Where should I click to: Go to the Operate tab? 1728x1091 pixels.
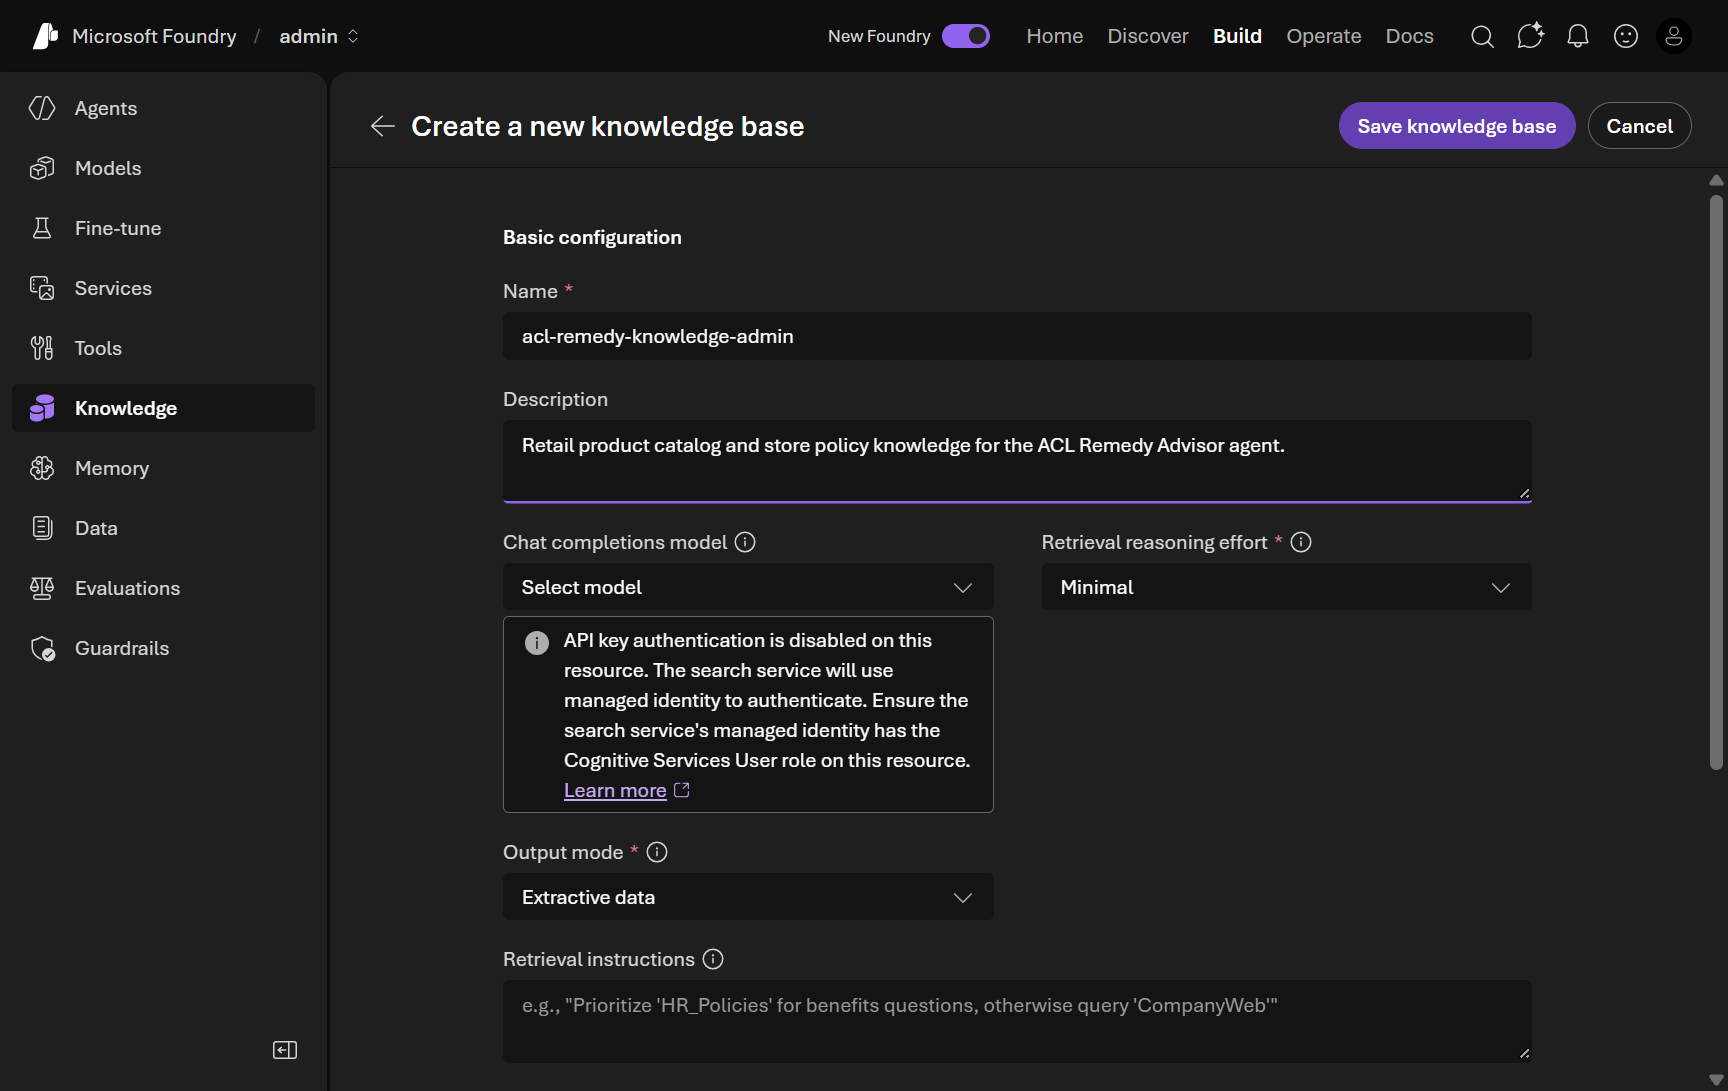point(1323,36)
